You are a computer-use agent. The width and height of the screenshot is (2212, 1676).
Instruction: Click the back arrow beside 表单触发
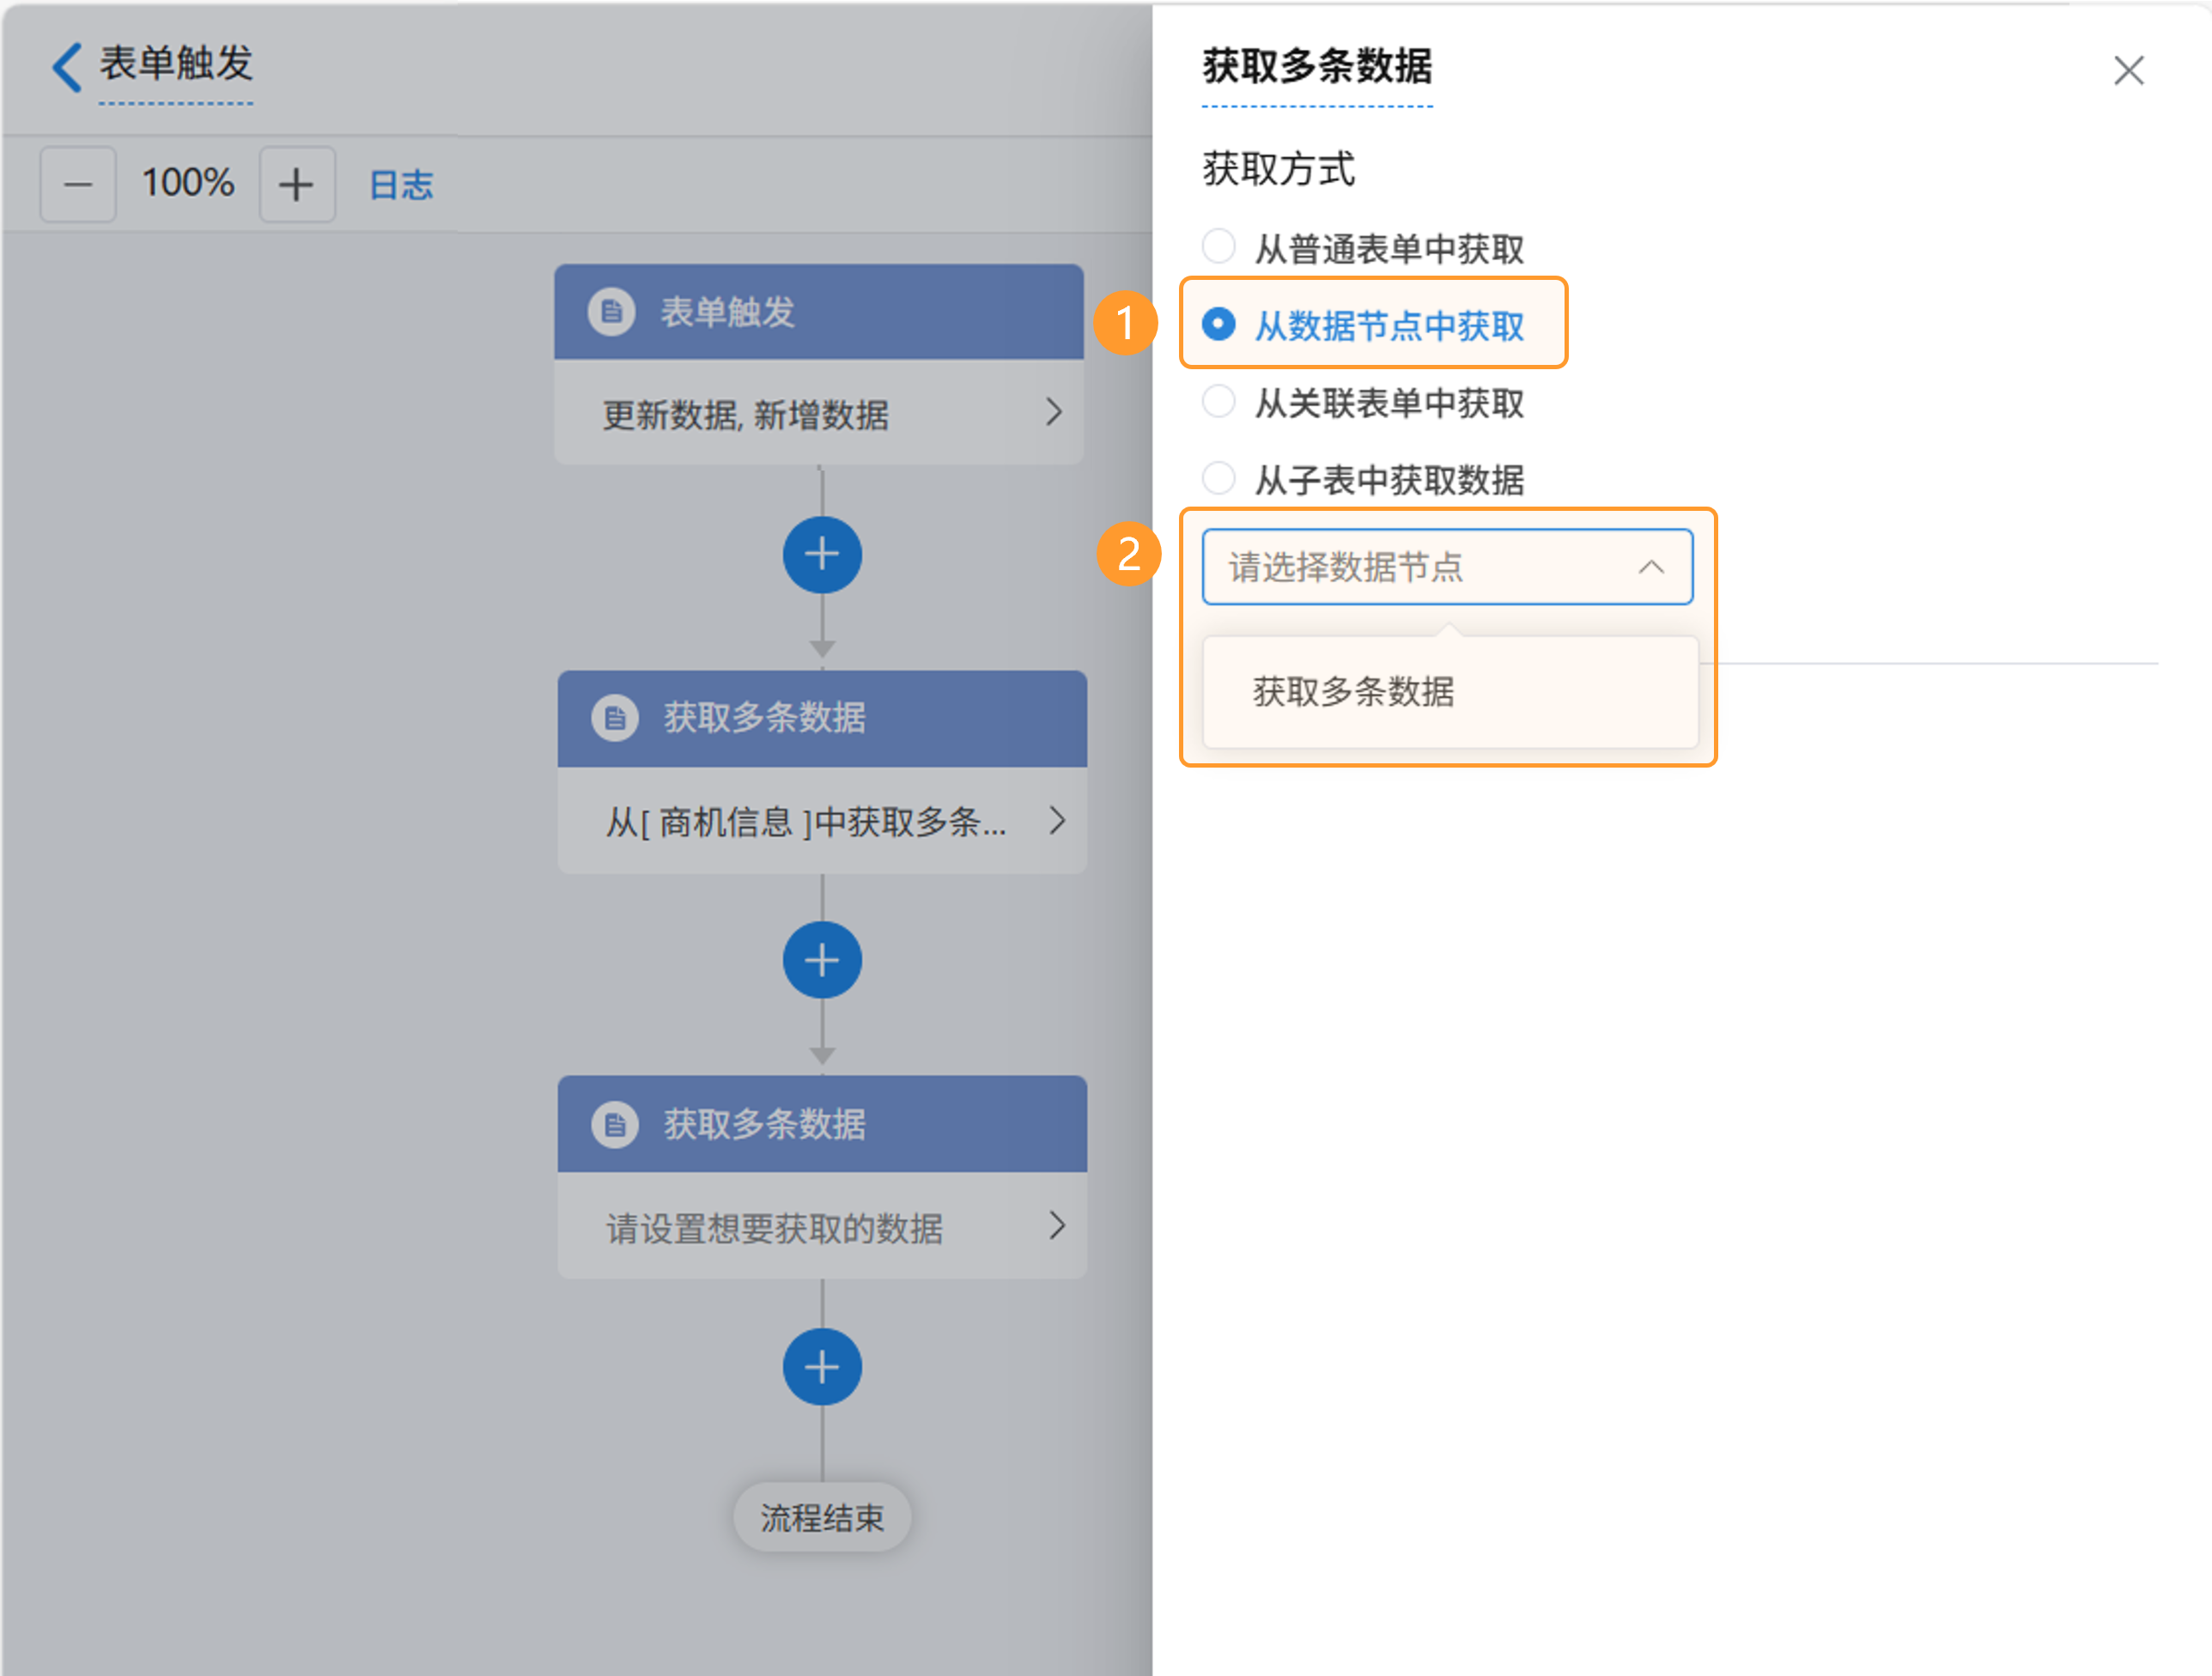coord(66,67)
